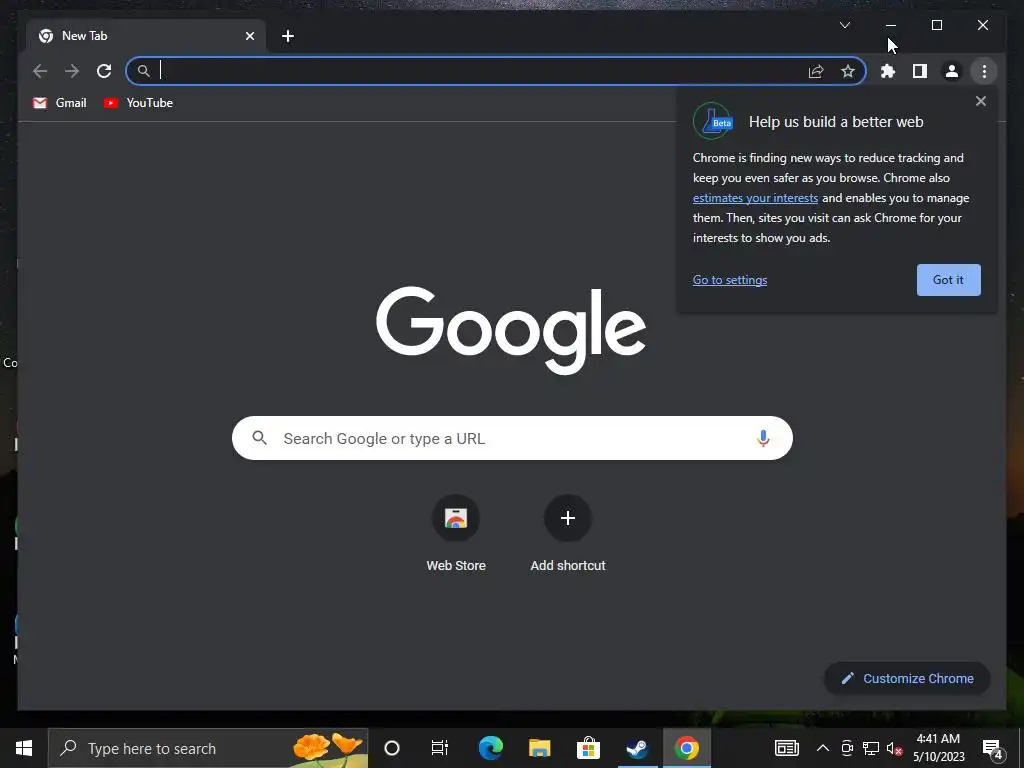This screenshot has height=768, width=1024.
Task: Close the New Tab tab
Action: [x=249, y=36]
